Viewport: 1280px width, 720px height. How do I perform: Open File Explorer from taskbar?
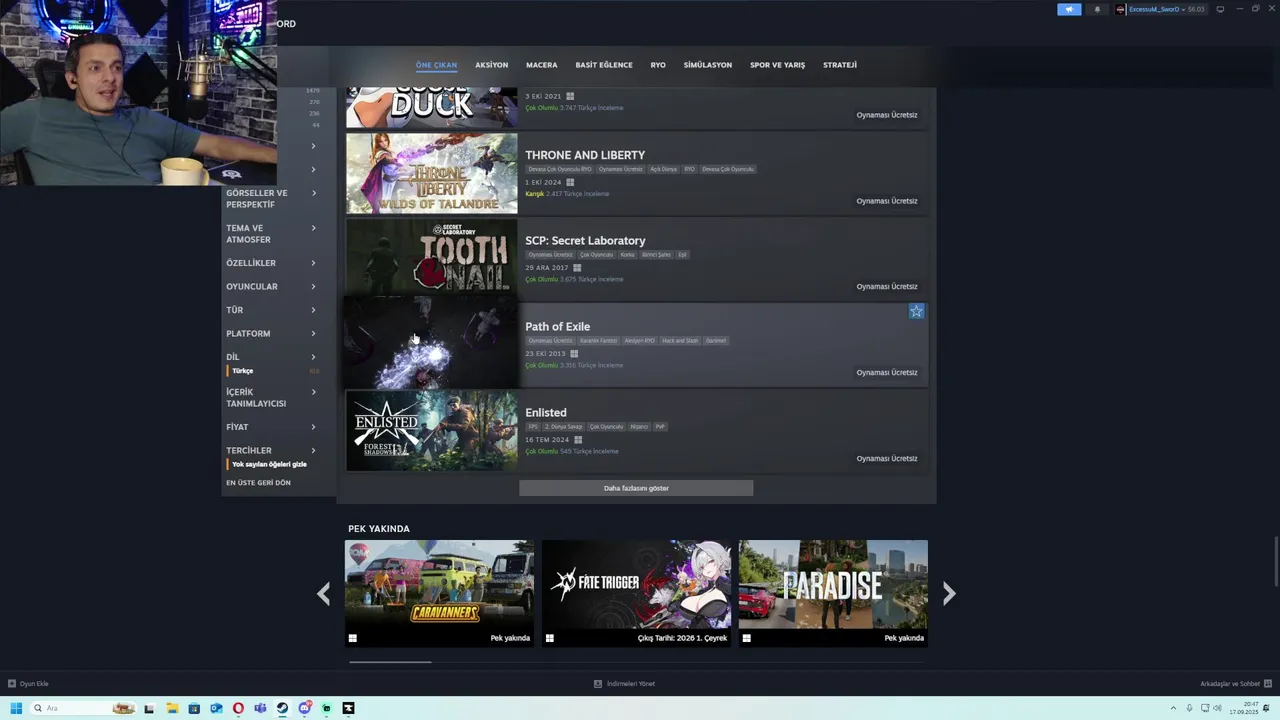(172, 708)
